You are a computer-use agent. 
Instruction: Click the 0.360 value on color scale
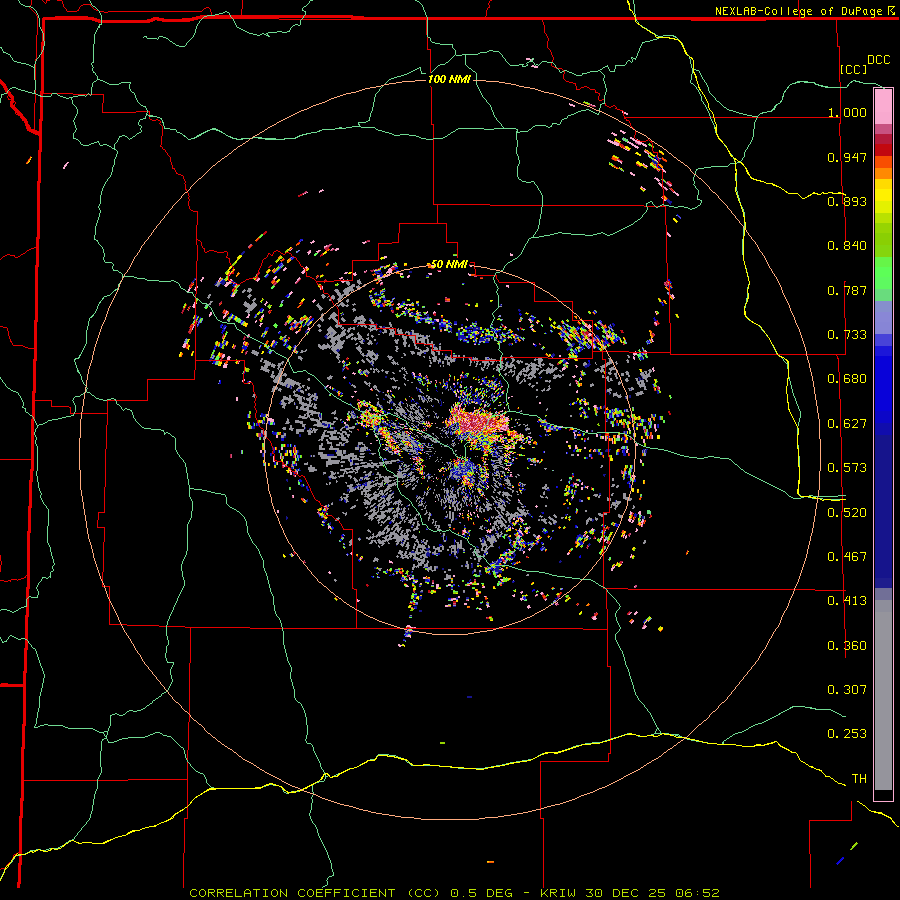click(847, 646)
